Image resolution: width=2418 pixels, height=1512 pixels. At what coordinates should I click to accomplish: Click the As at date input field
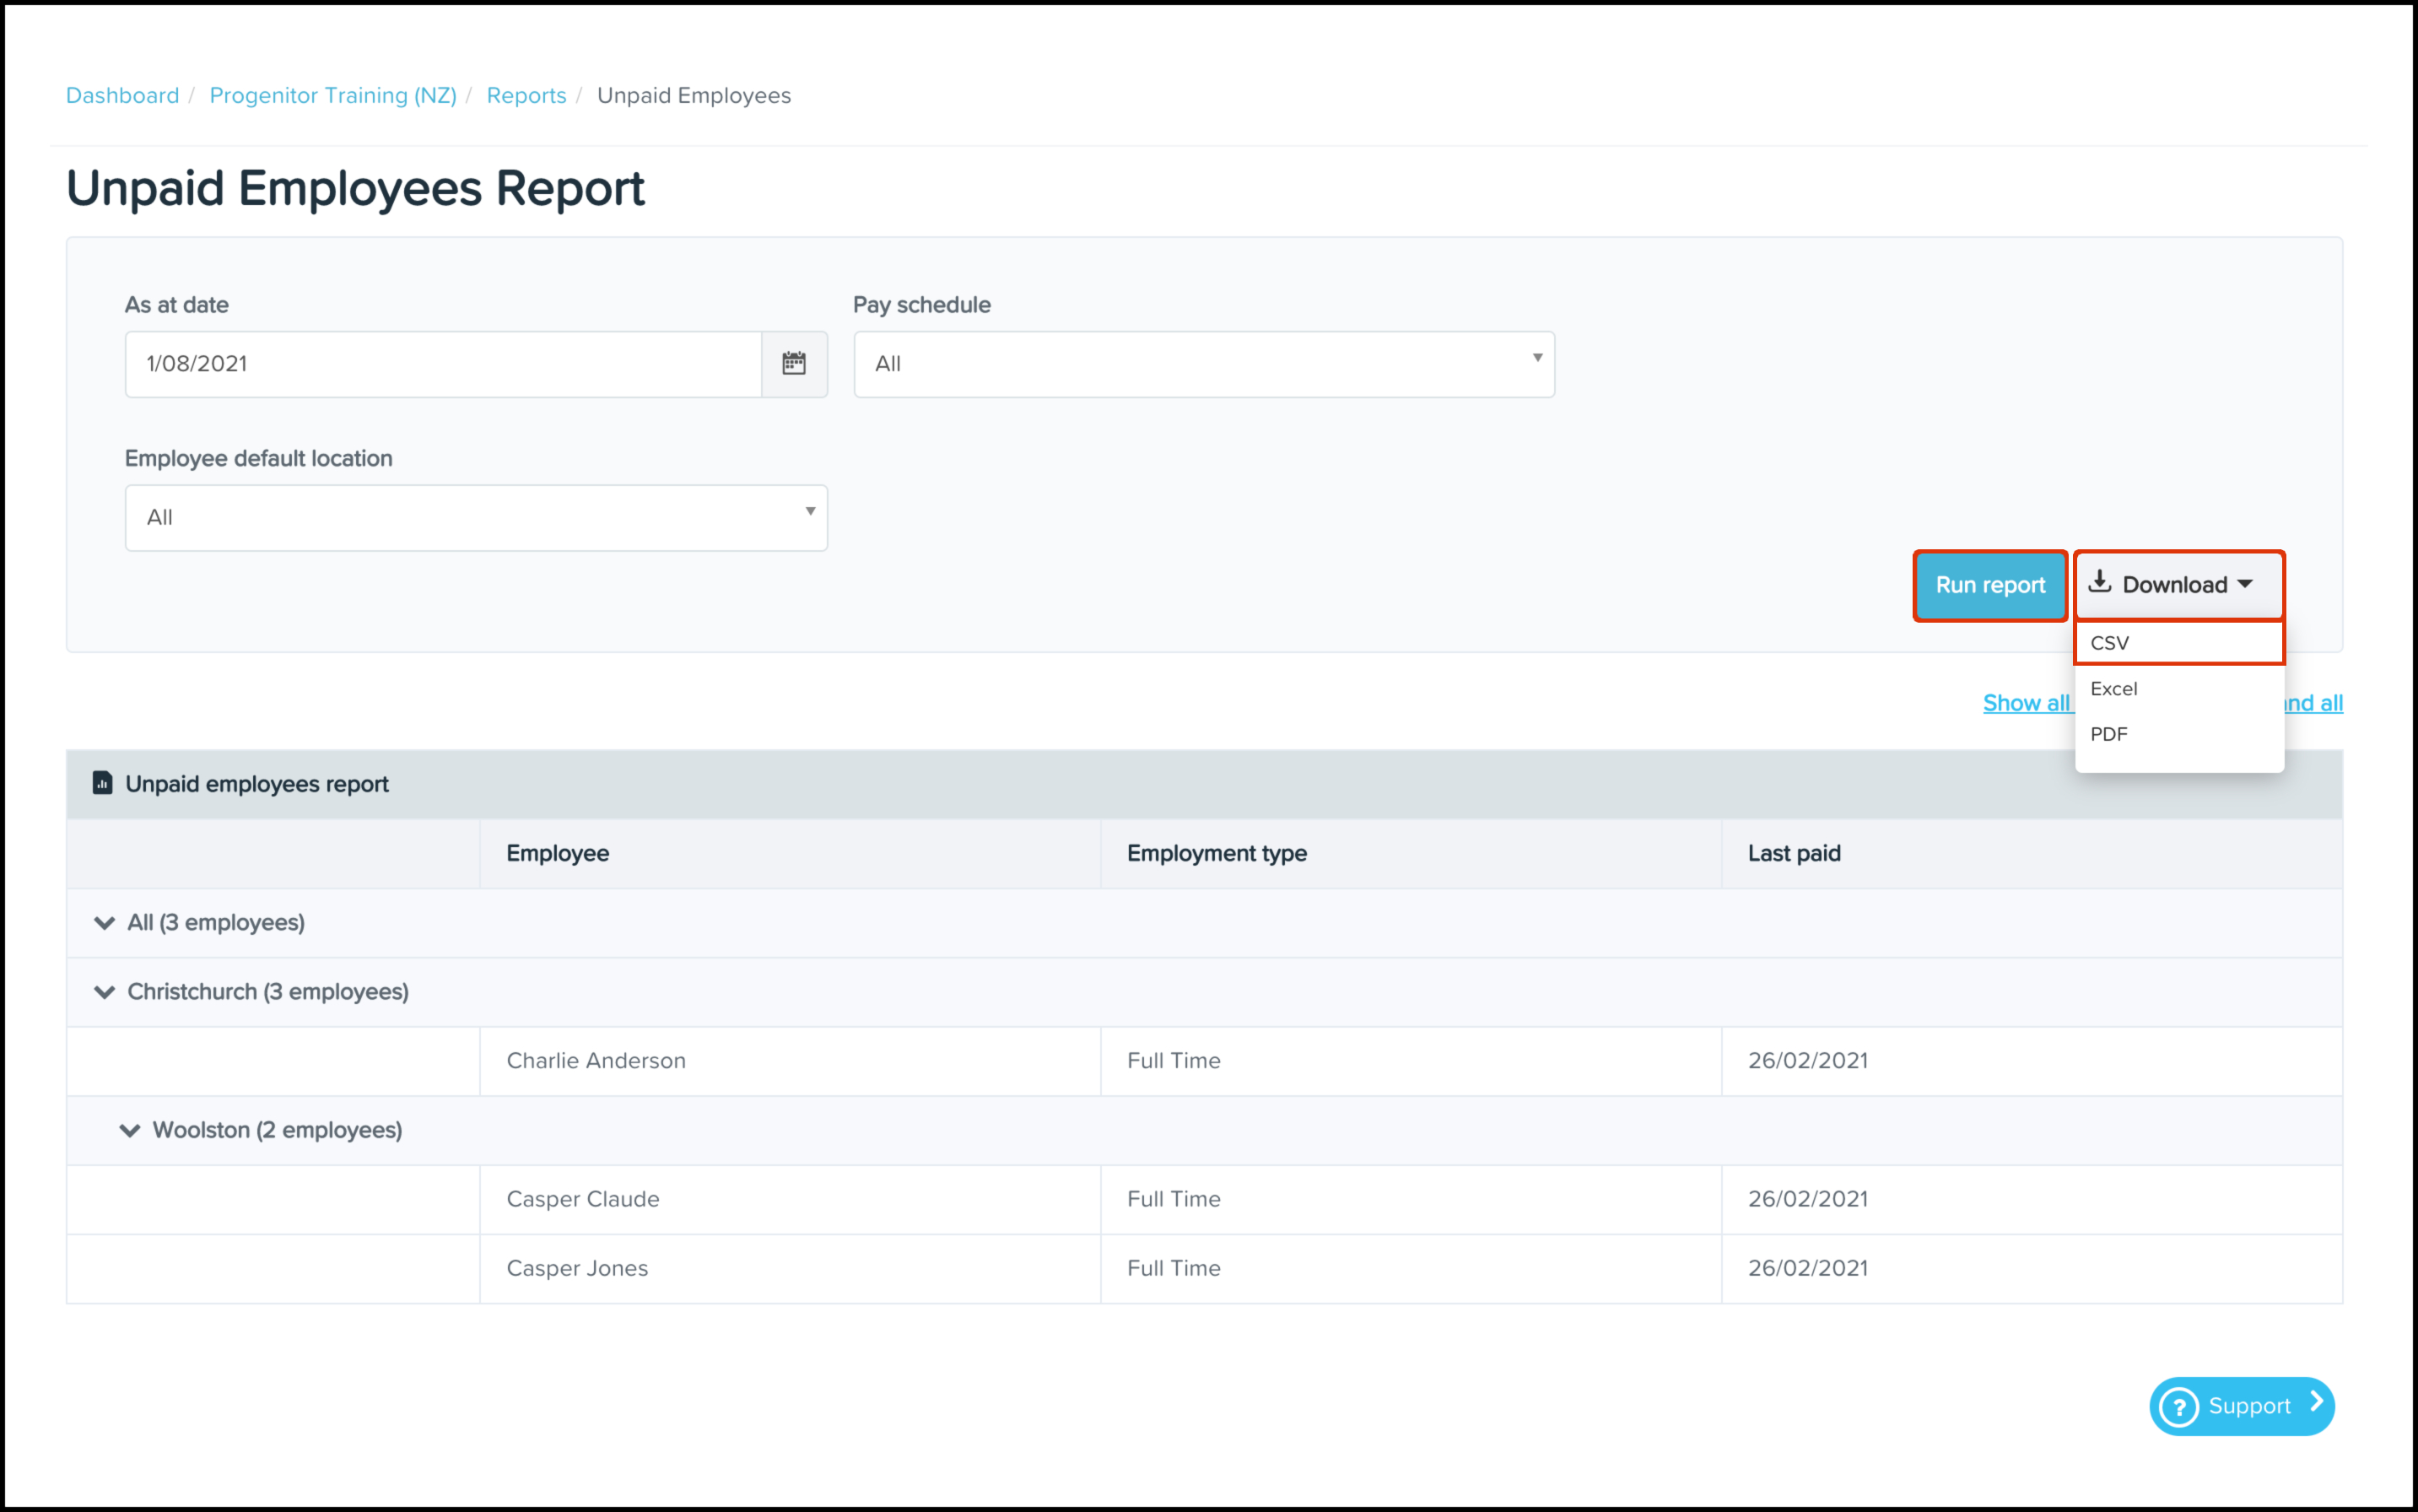[x=443, y=364]
